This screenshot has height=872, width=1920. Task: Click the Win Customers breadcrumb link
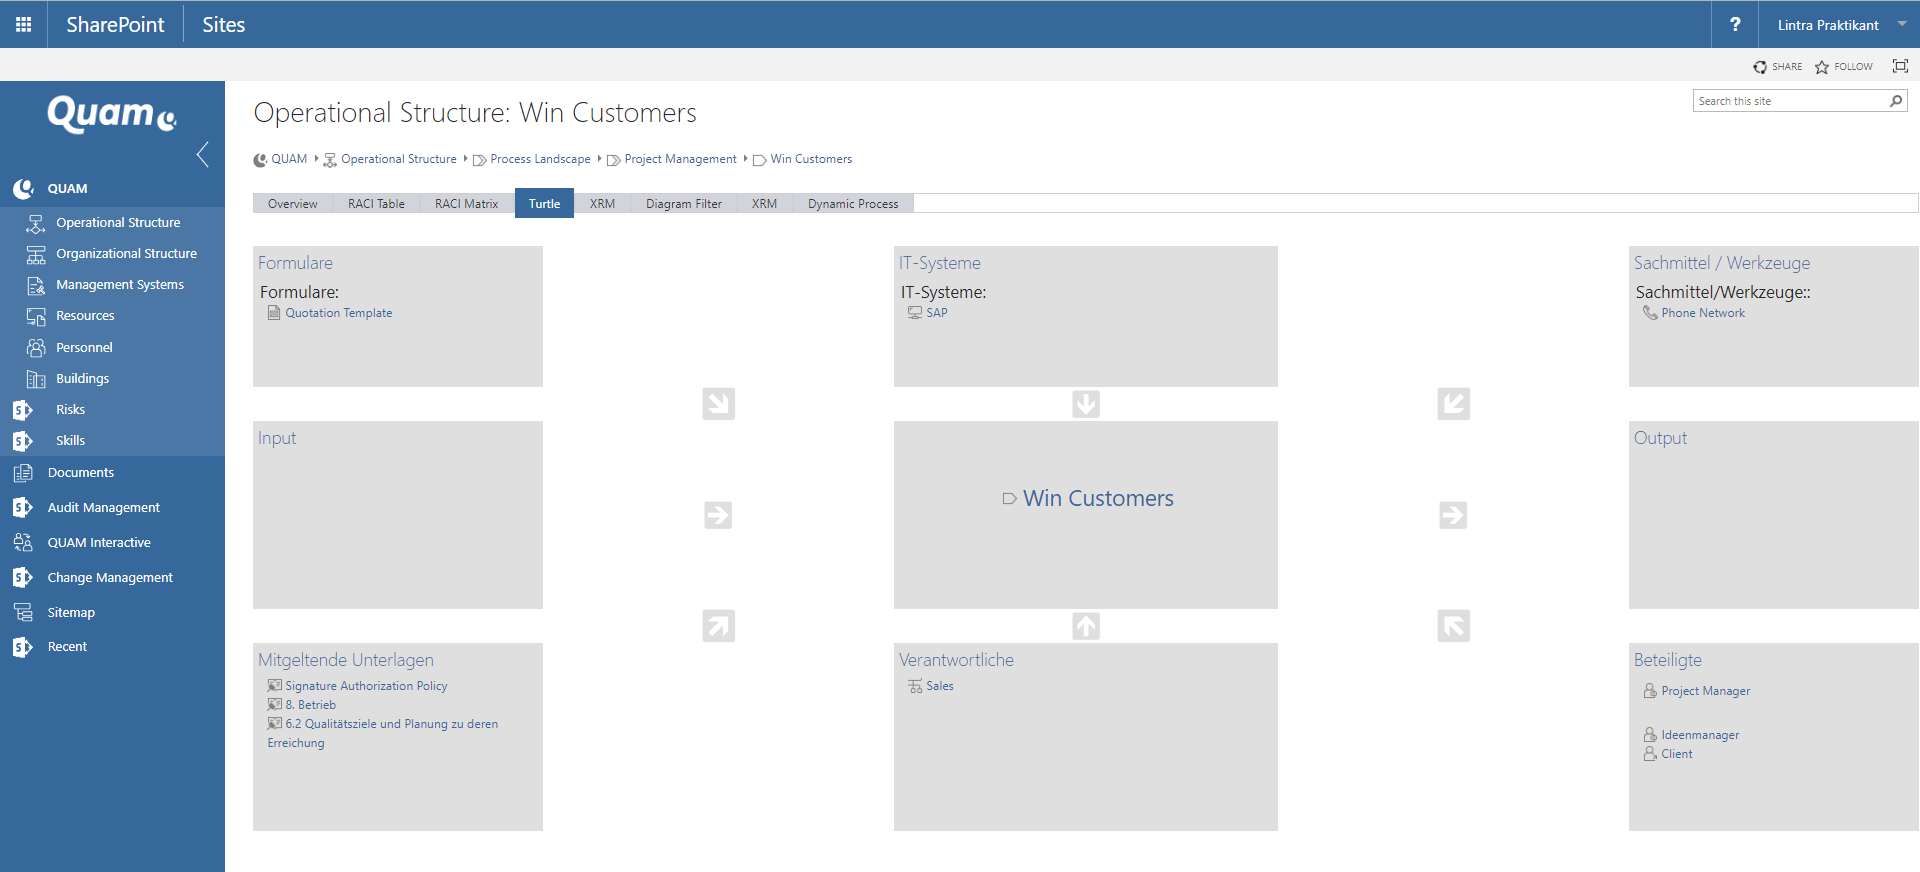(811, 159)
